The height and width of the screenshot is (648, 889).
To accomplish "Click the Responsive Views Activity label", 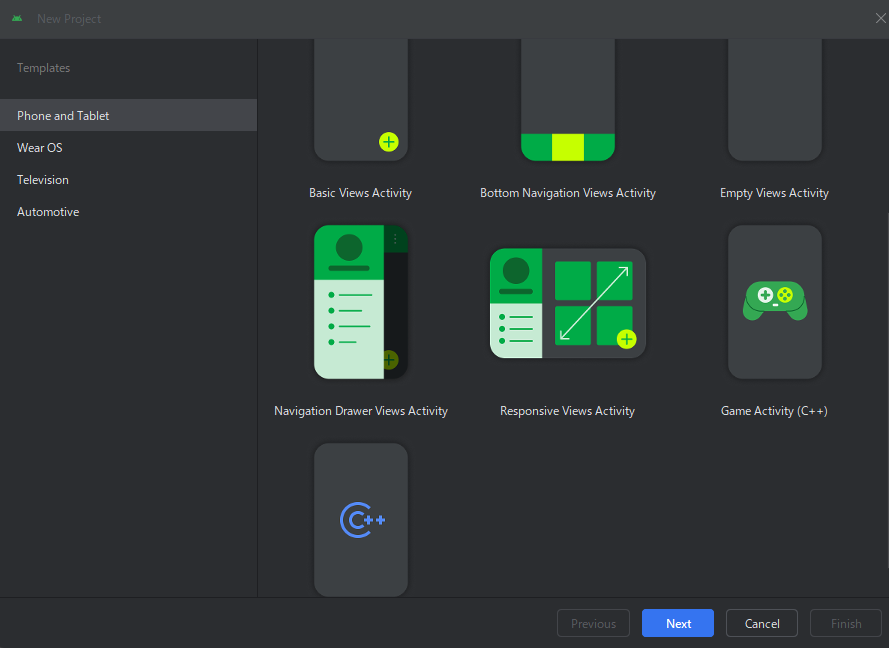I will pos(568,410).
